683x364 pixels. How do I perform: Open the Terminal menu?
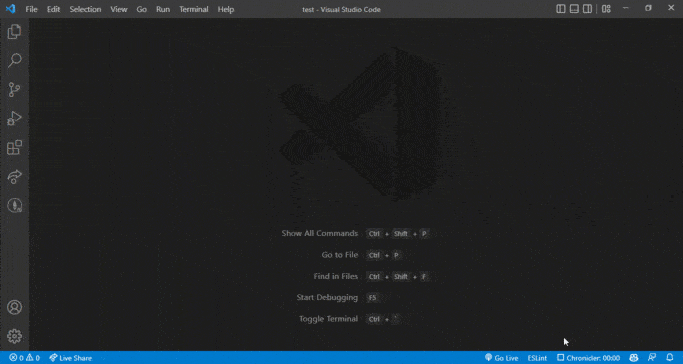pyautogui.click(x=194, y=9)
